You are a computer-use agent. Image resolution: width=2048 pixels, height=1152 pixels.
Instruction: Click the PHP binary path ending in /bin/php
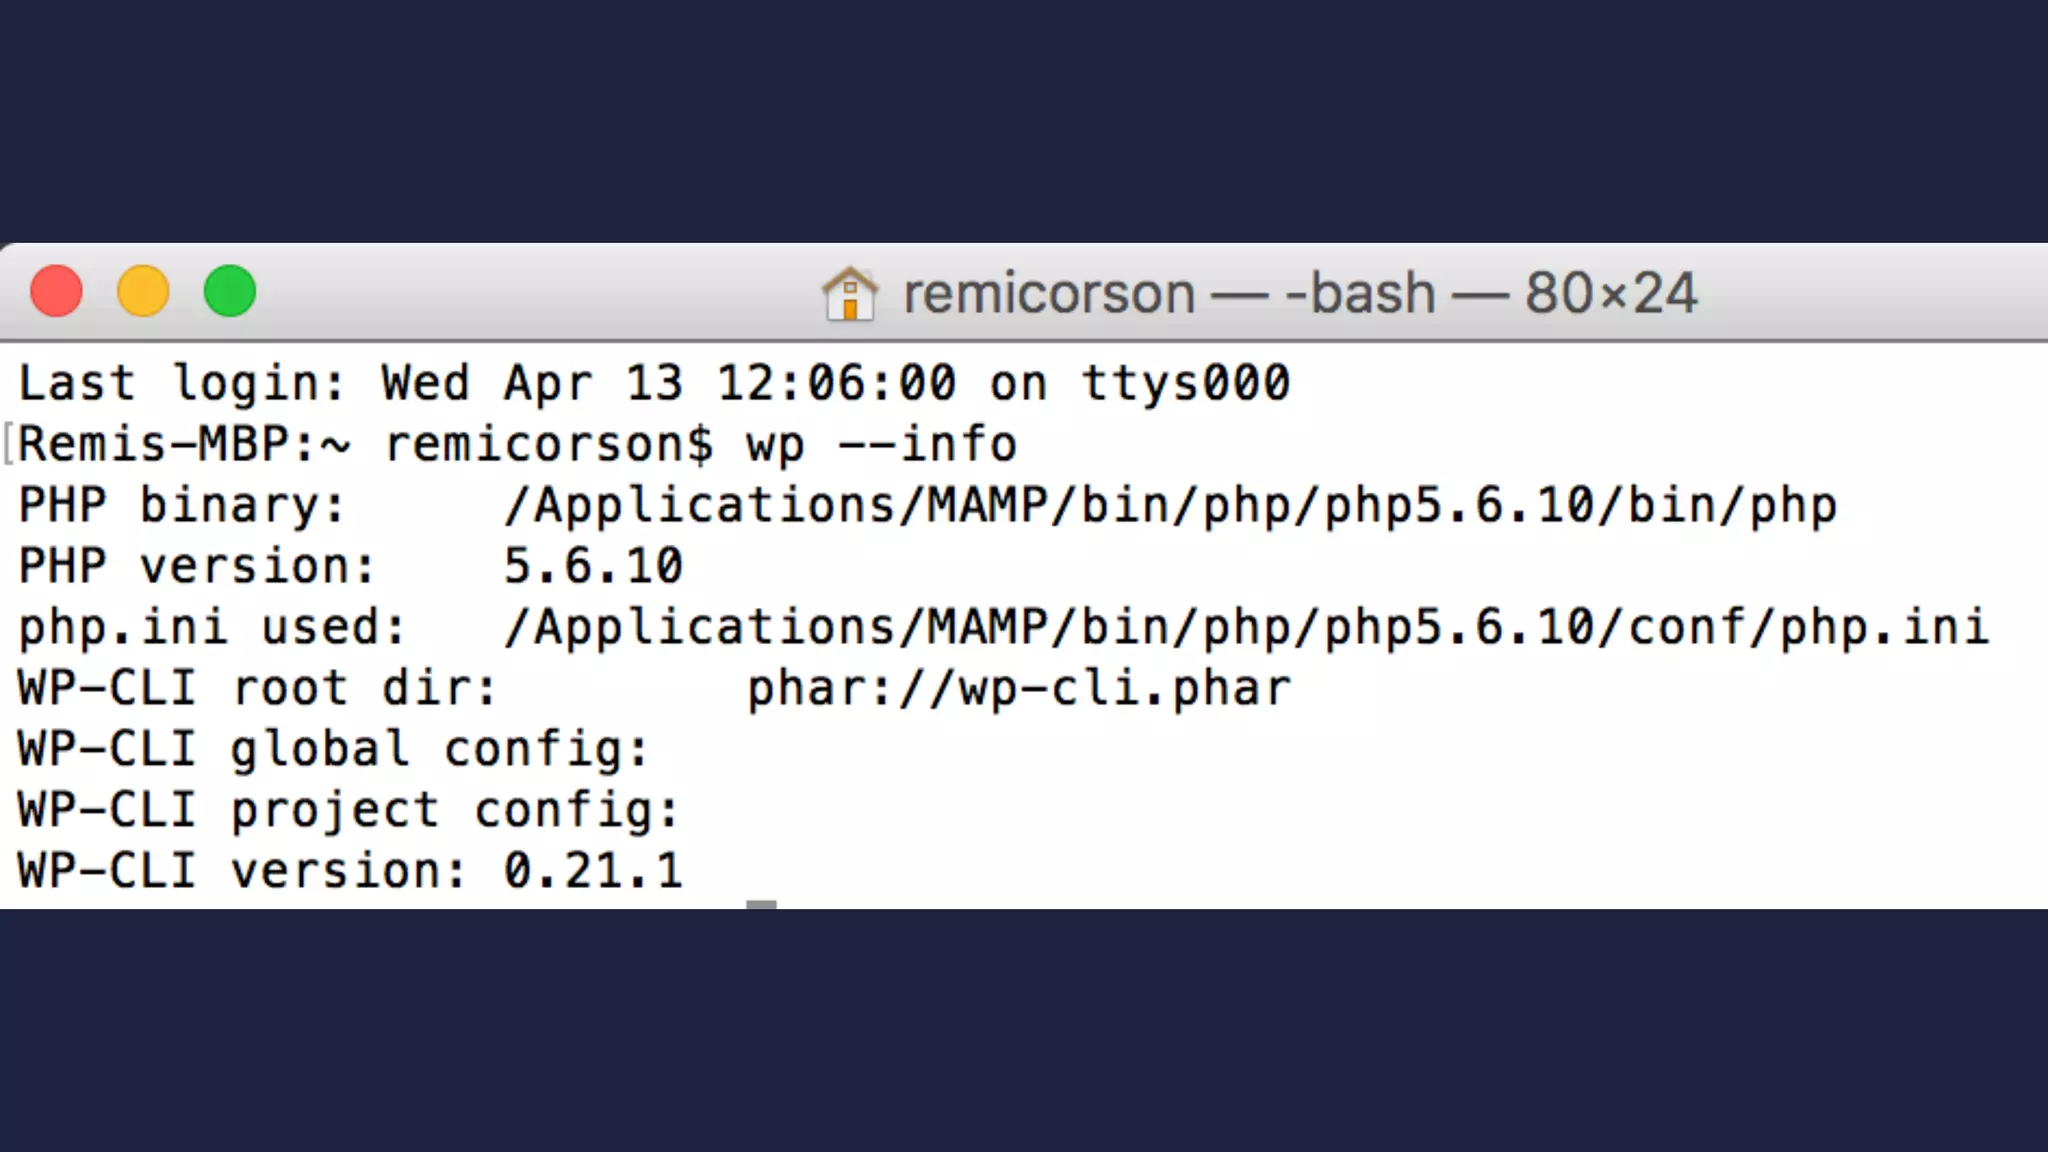[1170, 506]
